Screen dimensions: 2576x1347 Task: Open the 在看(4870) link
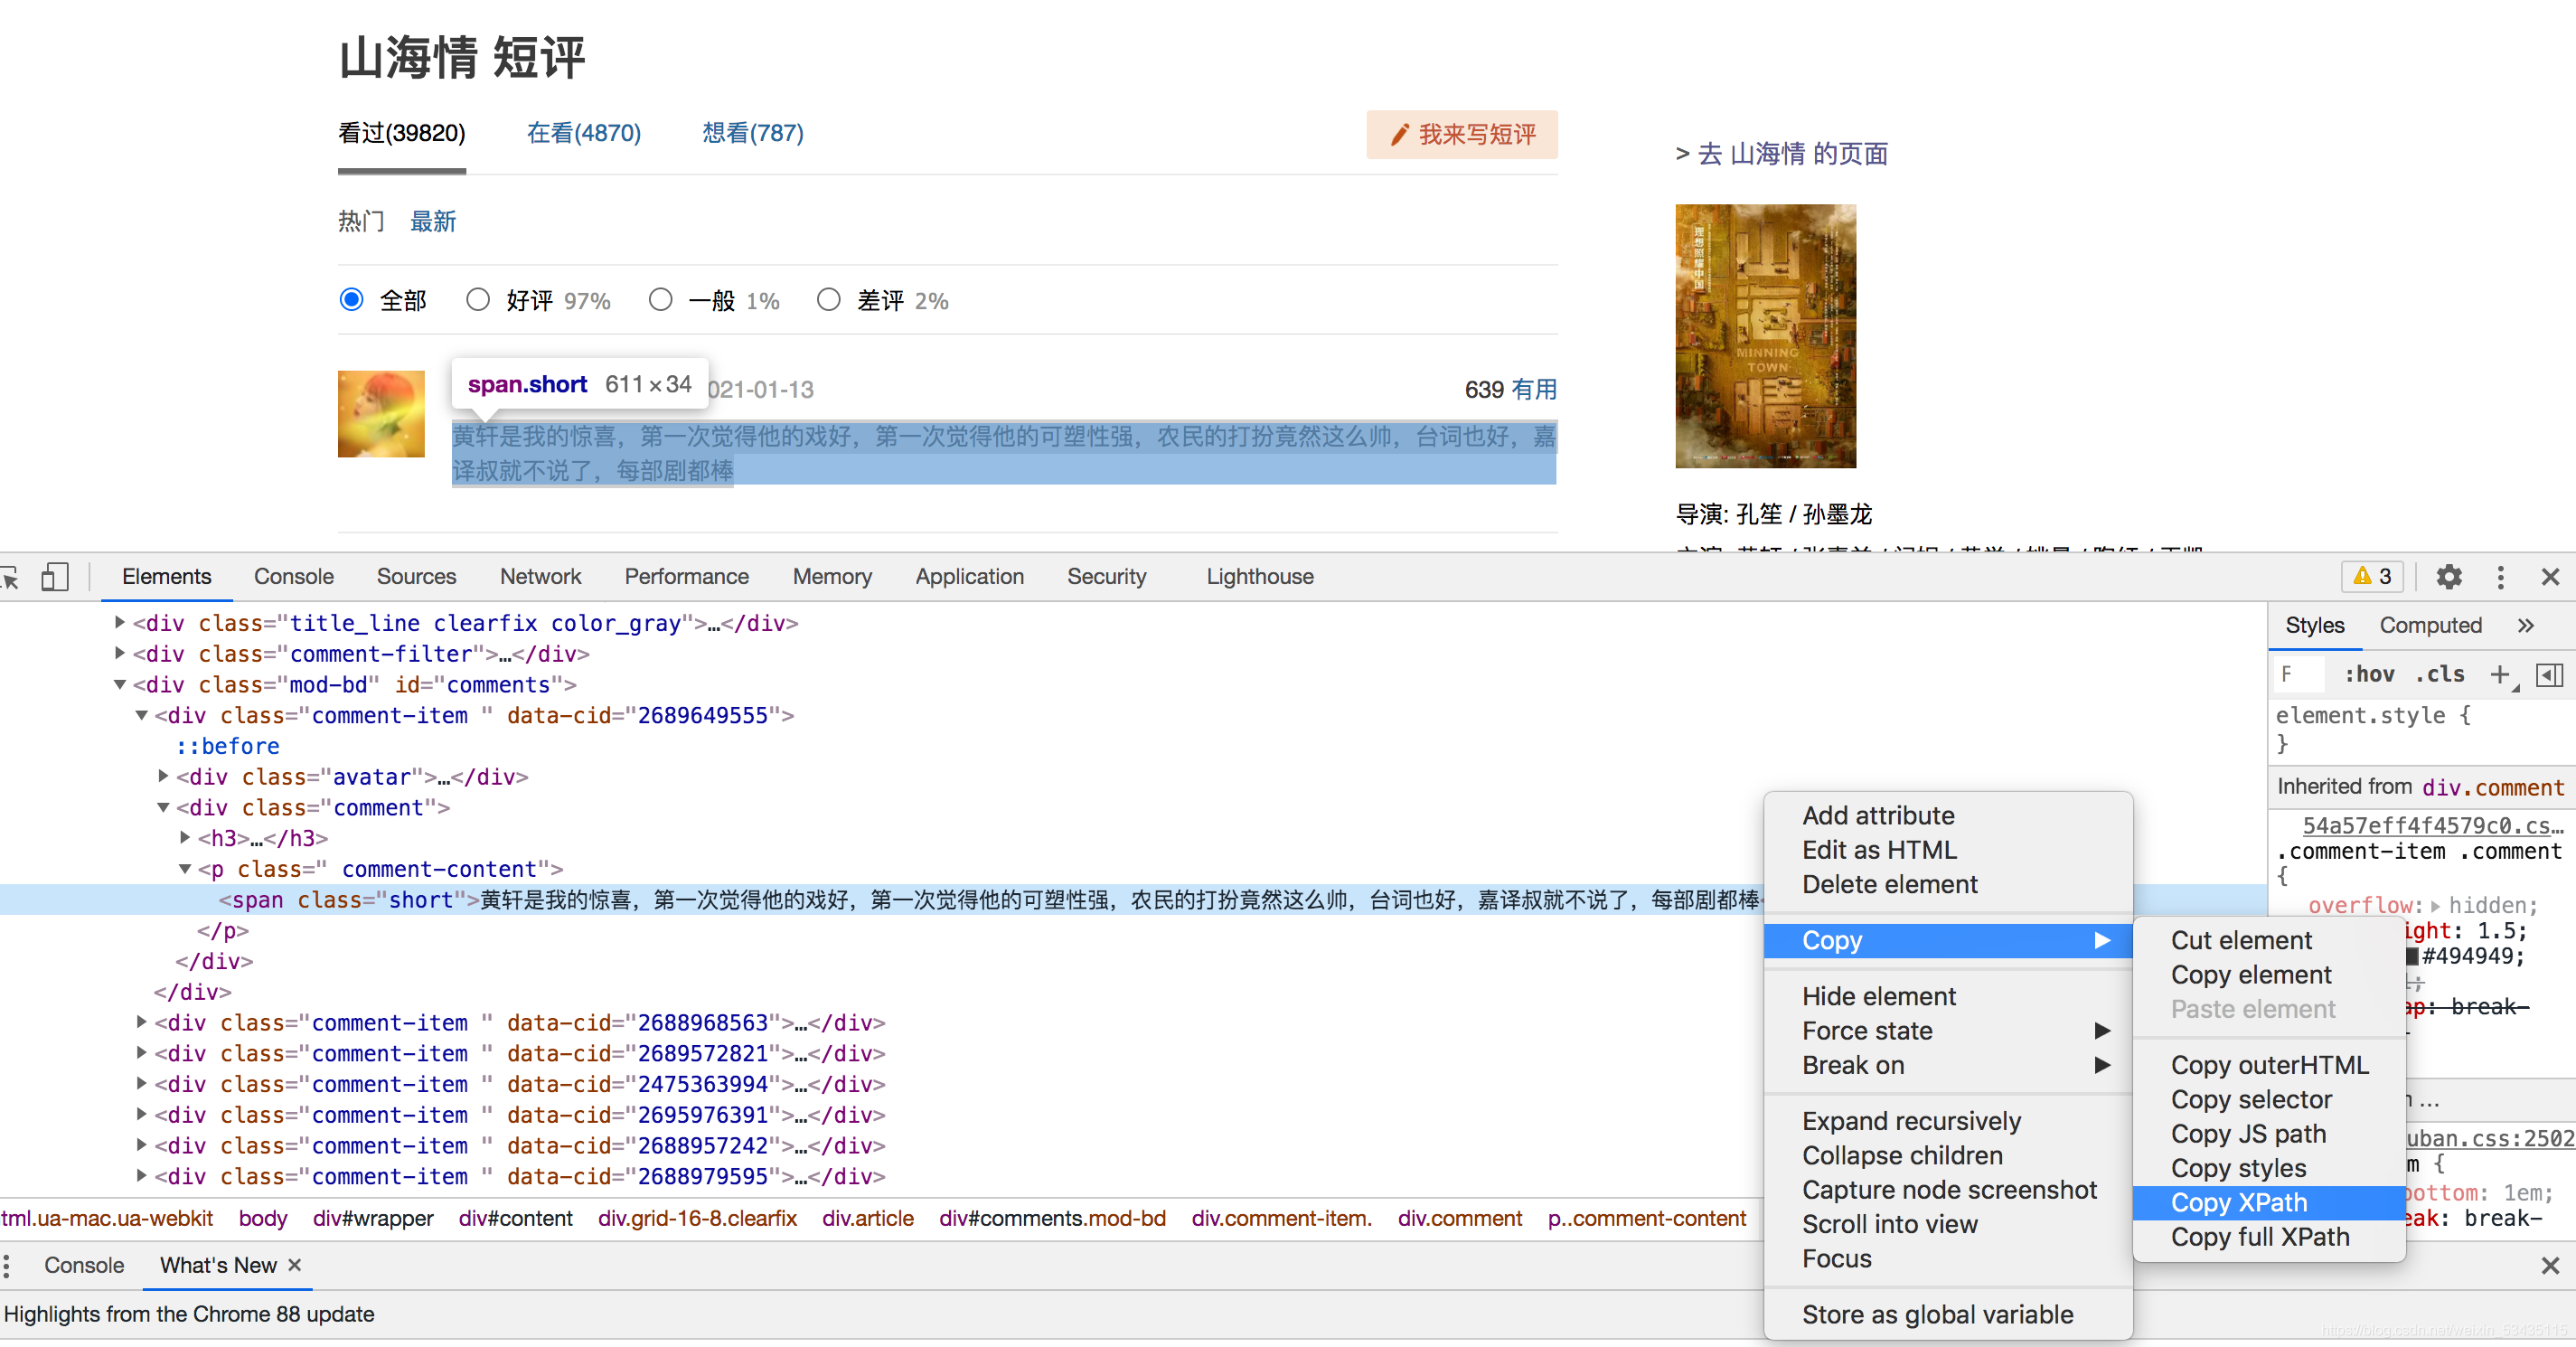[x=583, y=133]
